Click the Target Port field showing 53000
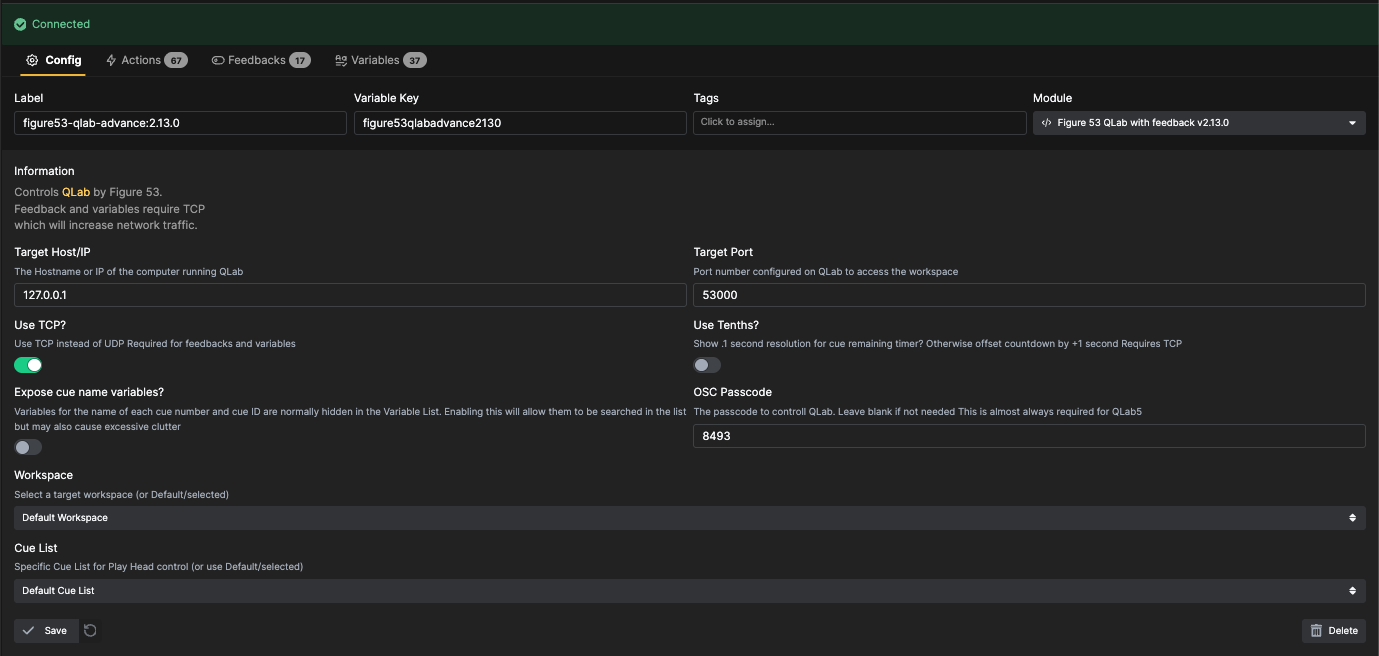 click(x=1029, y=295)
